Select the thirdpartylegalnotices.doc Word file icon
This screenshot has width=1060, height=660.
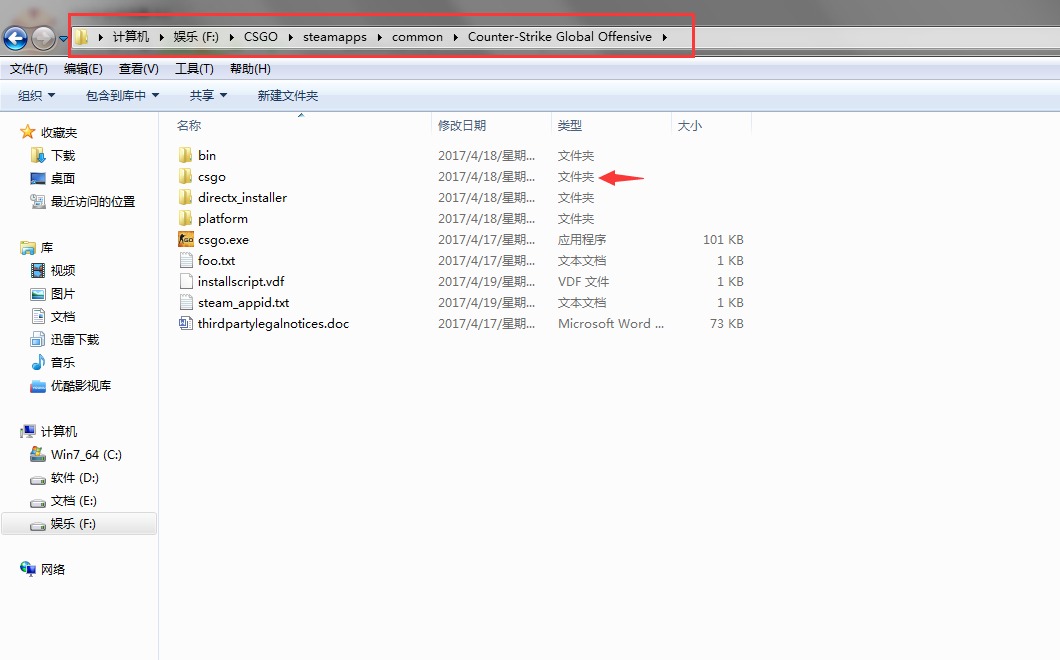tap(185, 324)
